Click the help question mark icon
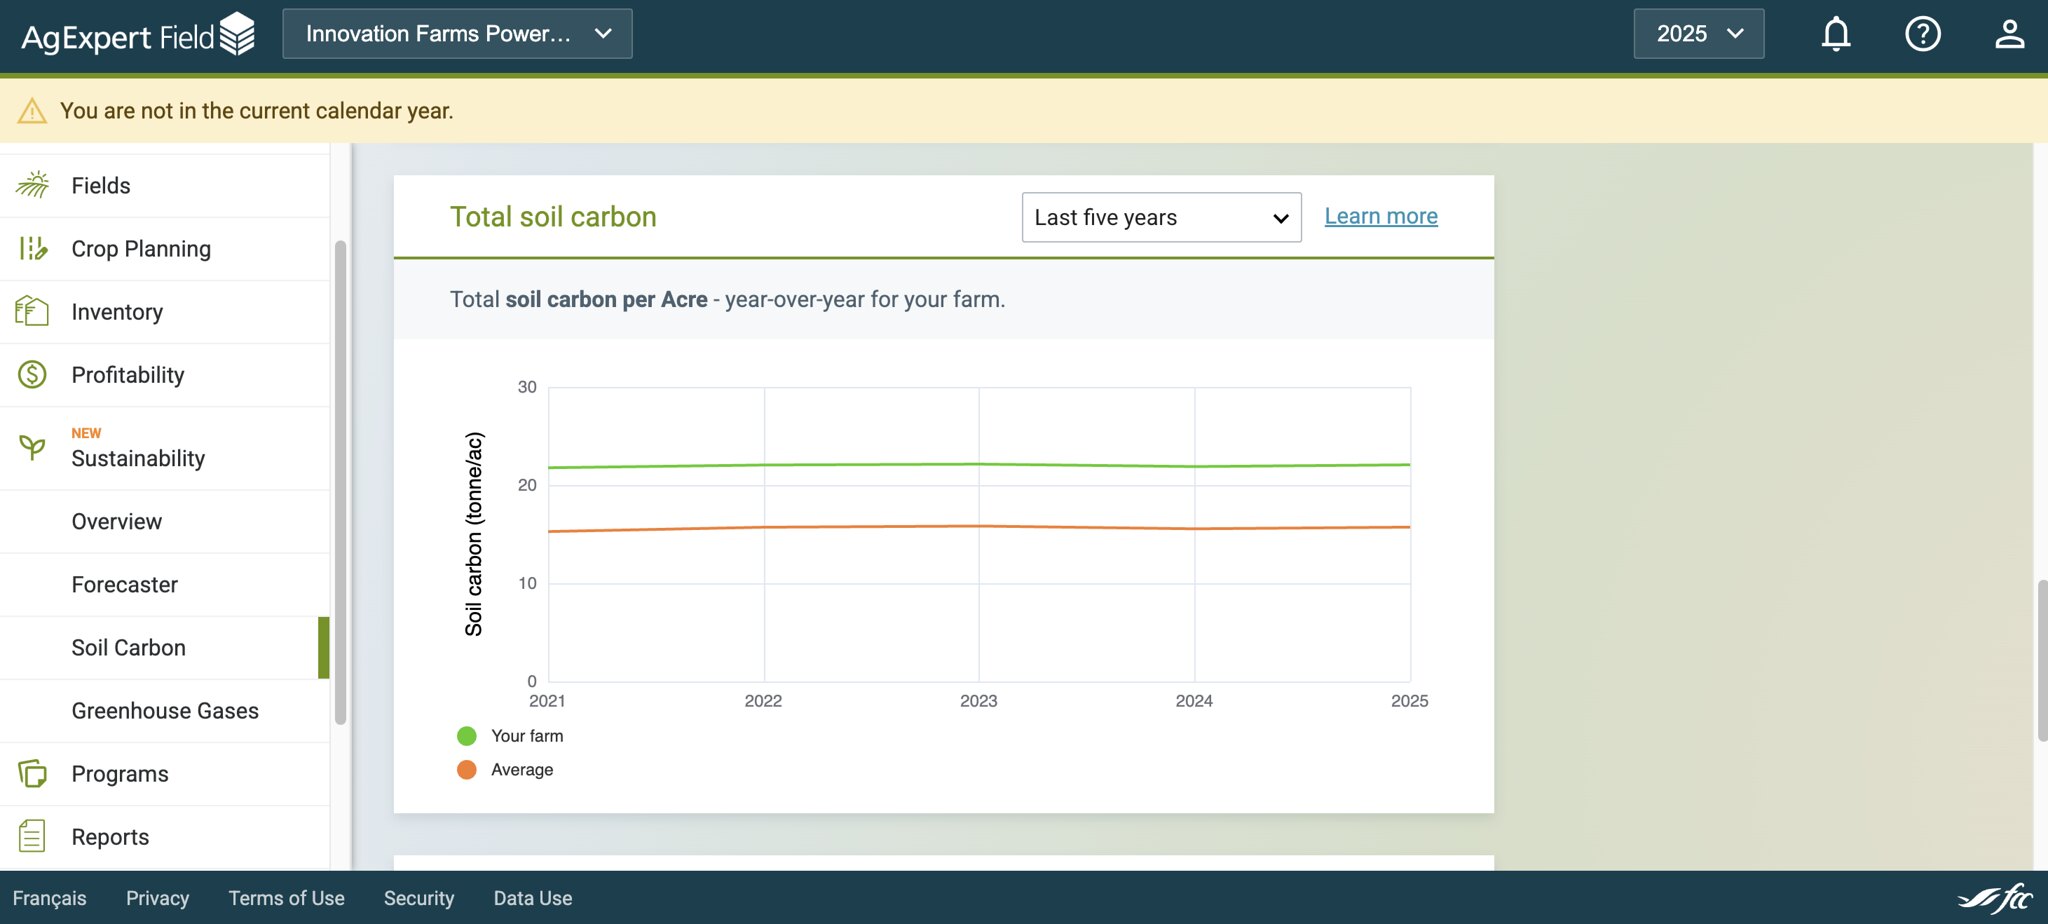 (1922, 34)
